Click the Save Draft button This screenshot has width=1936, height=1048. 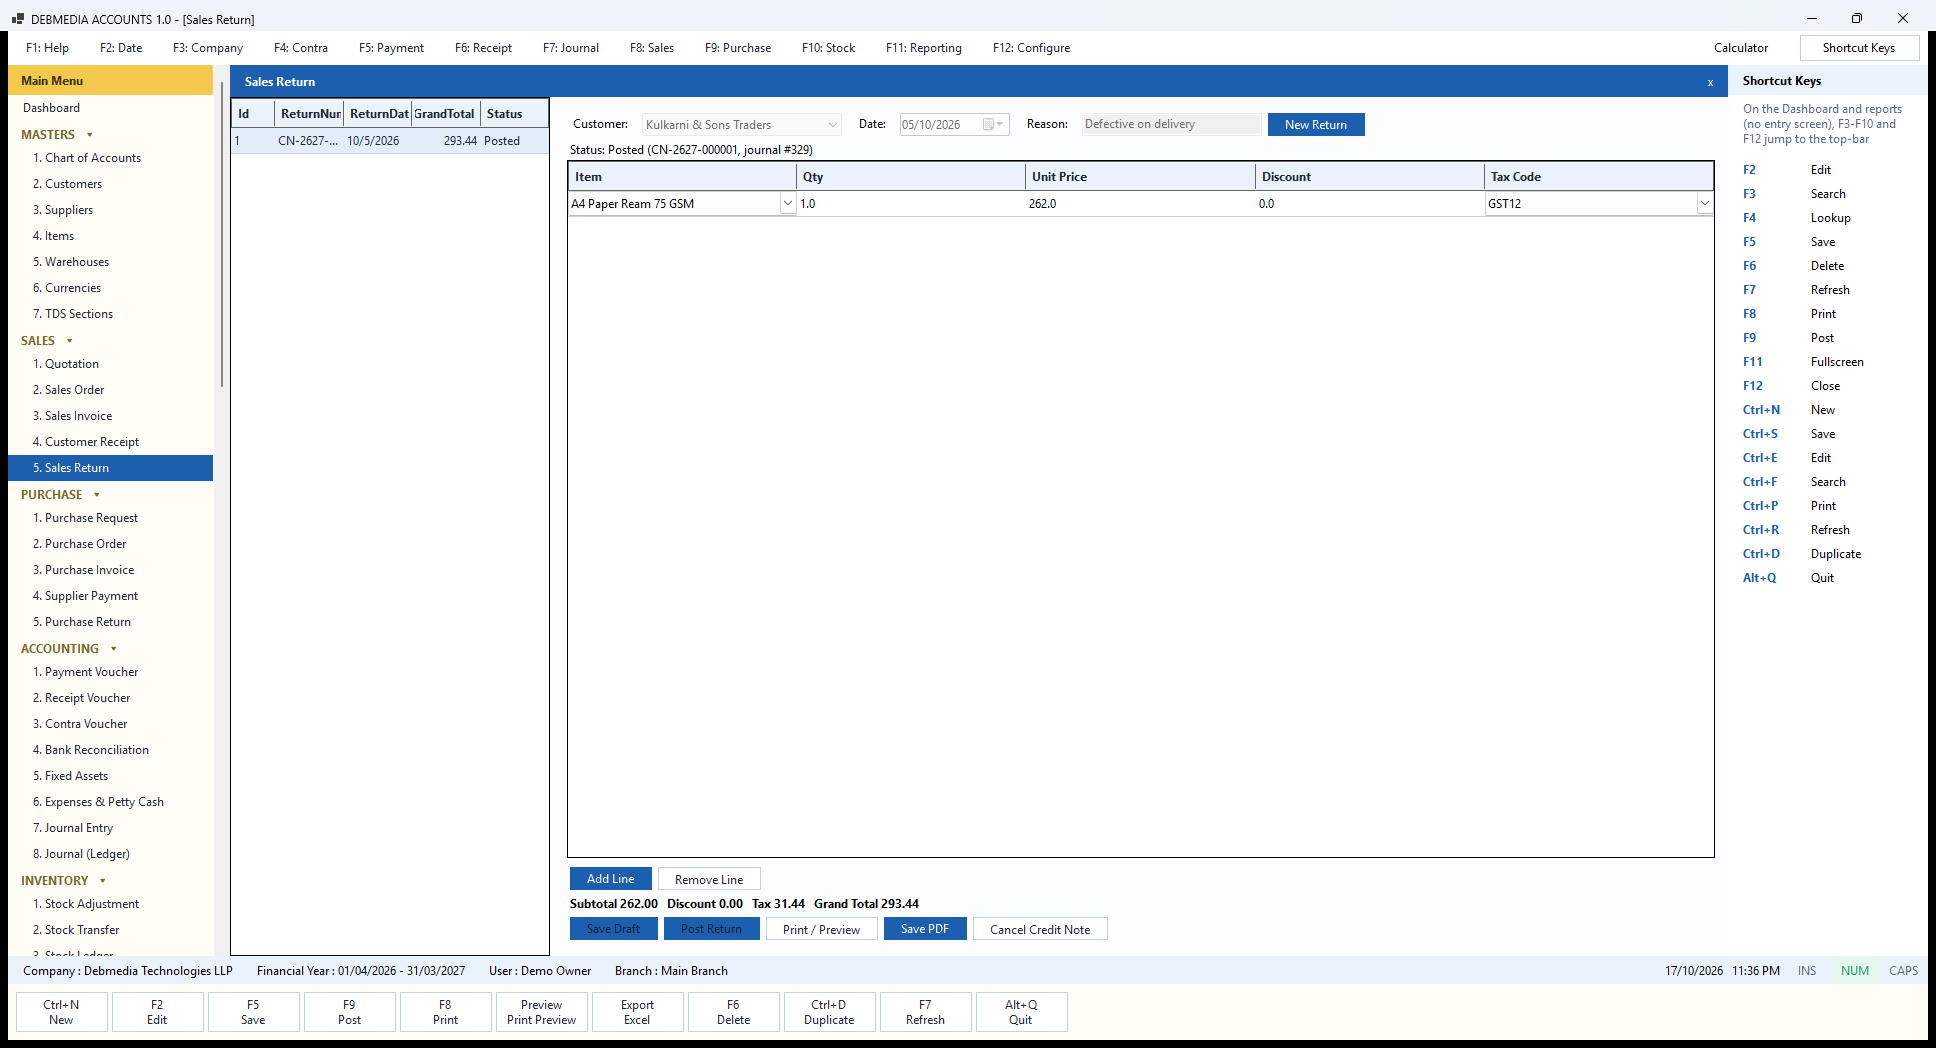coord(613,929)
